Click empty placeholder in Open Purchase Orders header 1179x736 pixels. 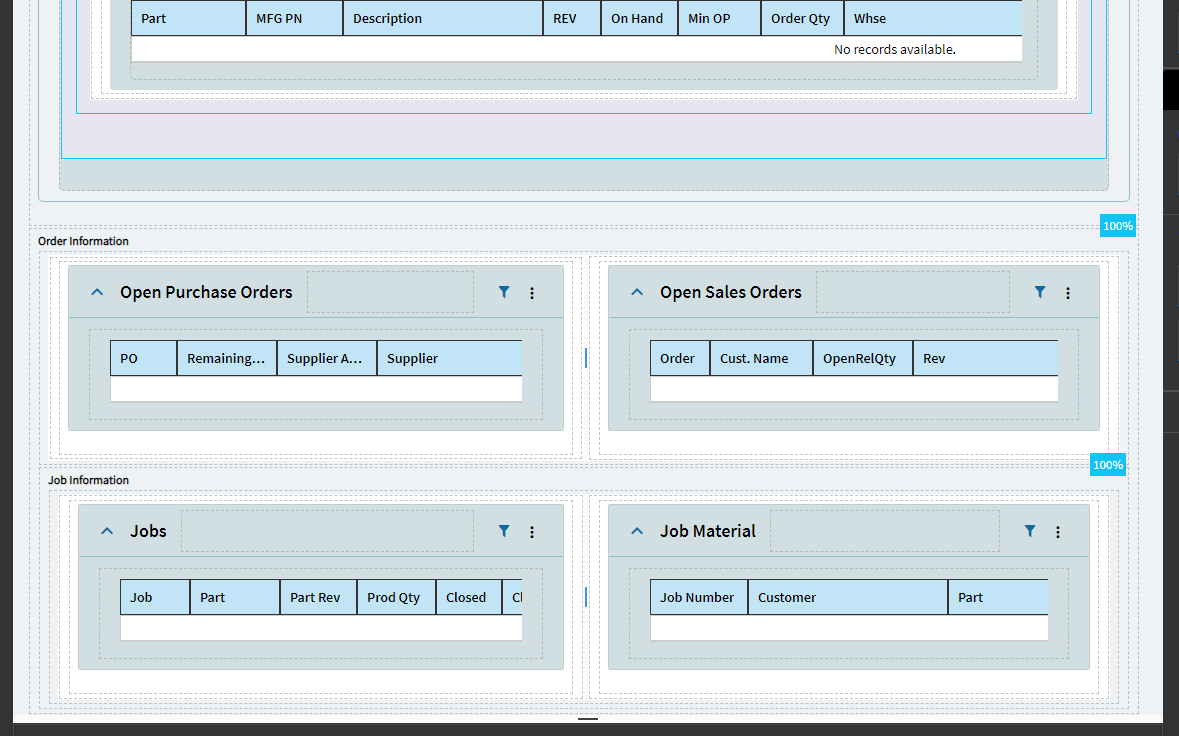click(x=390, y=292)
